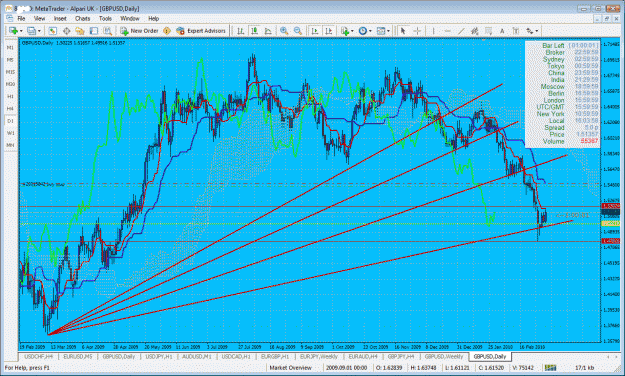
Task: Open the Strategy Tester panel
Action: [x=107, y=31]
